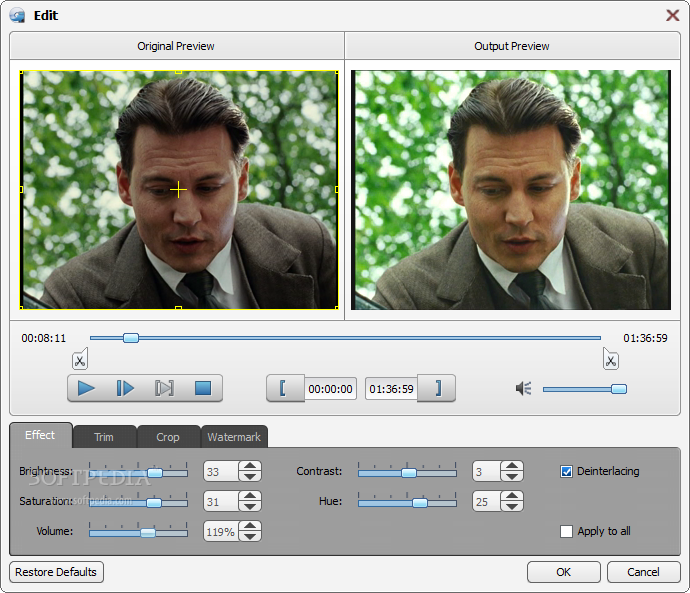Click the Saturation value field showing 31
690x593 pixels.
click(x=221, y=501)
